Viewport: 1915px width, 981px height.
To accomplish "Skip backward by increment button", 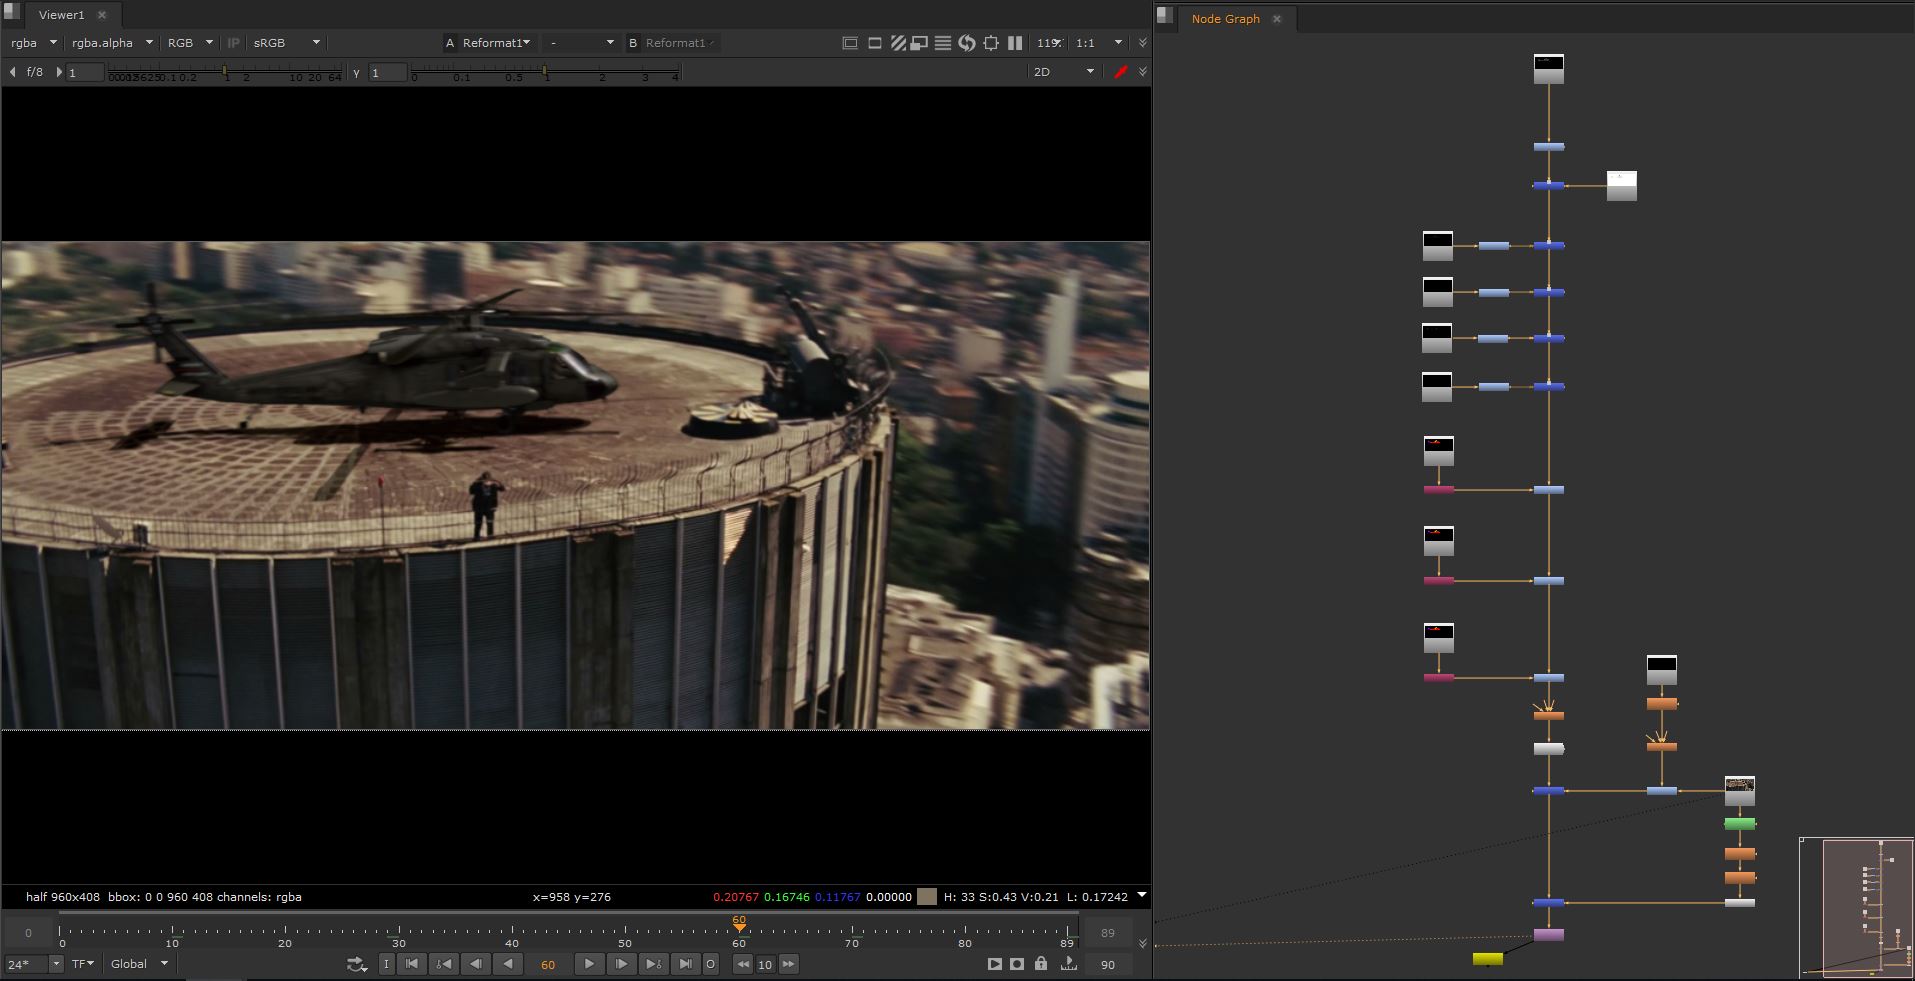I will [742, 965].
